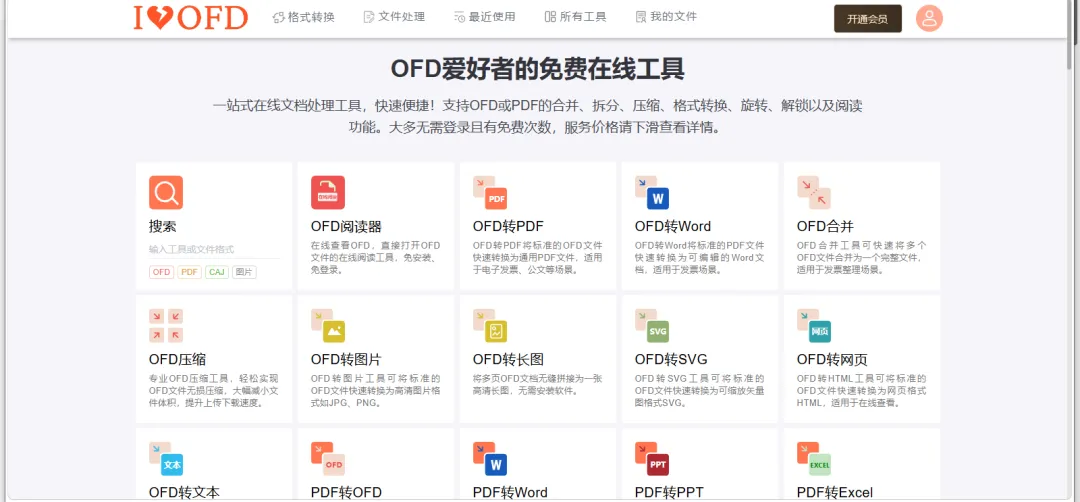1080x502 pixels.
Task: Open the OFD转SVG title link
Action: (671, 359)
